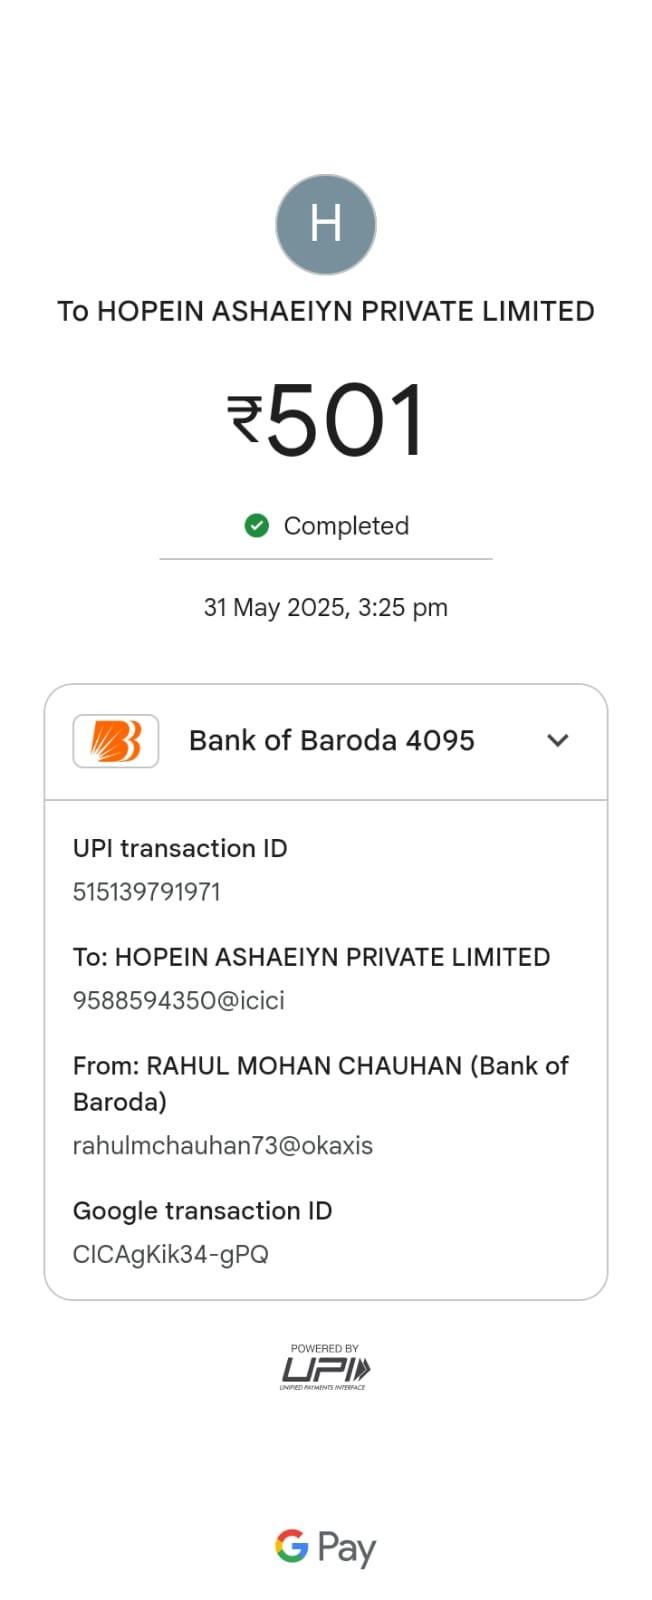Open the Bank of Baroda 4095 selector

[326, 742]
